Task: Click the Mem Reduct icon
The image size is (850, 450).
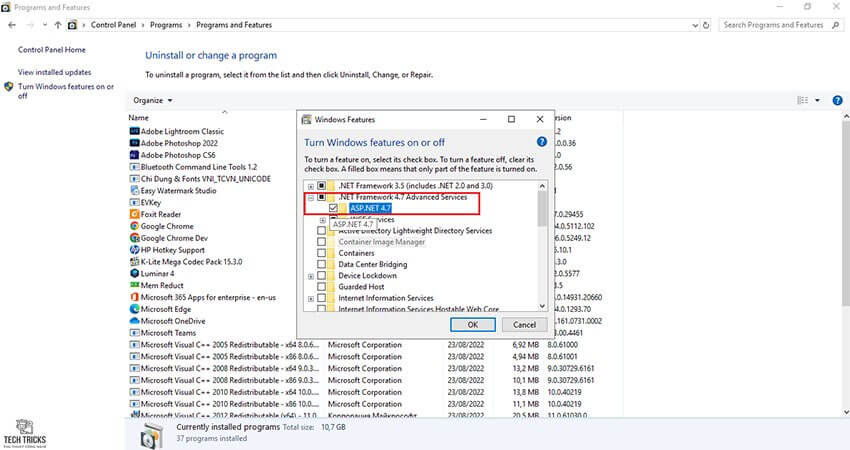Action: 134,285
